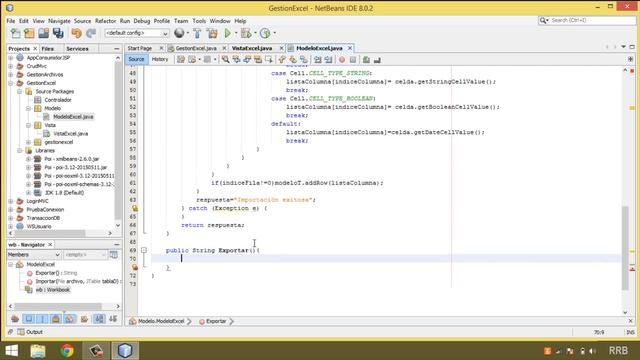
Task: Toggle Show Static Members filter in Navigator
Action: point(42,319)
